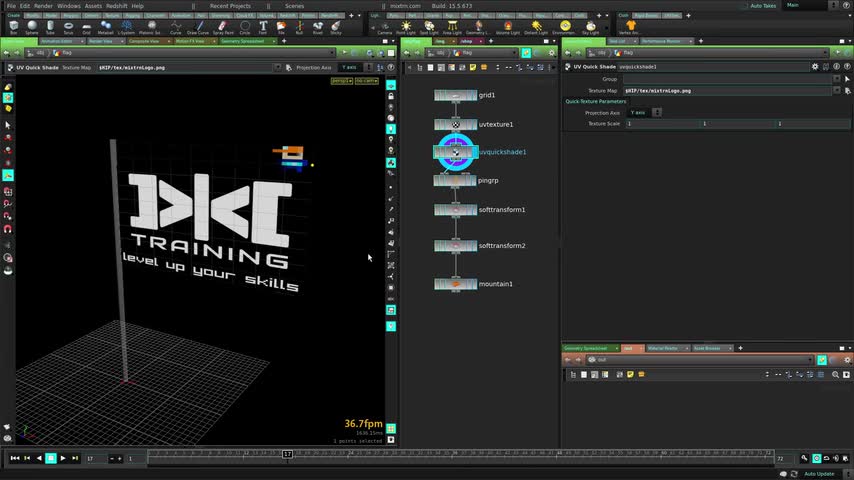This screenshot has width=854, height=480.
Task: Toggle the viewport lock camera icon
Action: pyautogui.click(x=391, y=96)
